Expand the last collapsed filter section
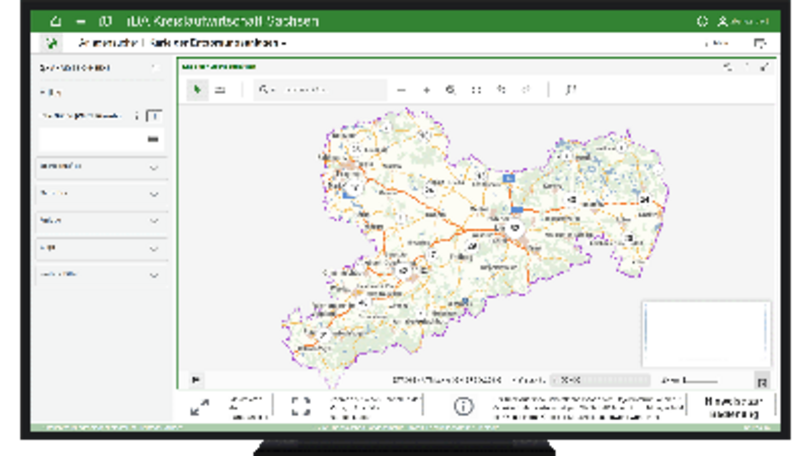The height and width of the screenshot is (456, 810). (154, 275)
